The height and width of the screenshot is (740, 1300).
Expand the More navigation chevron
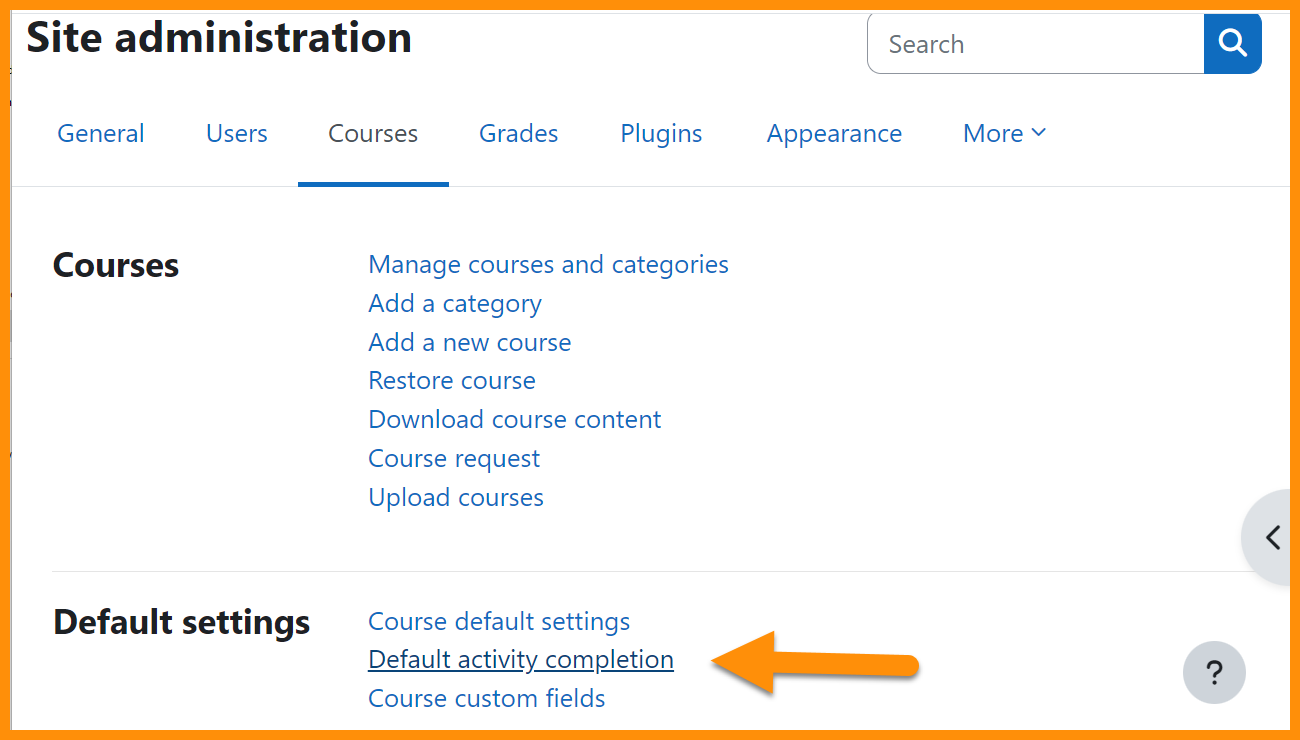(x=1038, y=132)
